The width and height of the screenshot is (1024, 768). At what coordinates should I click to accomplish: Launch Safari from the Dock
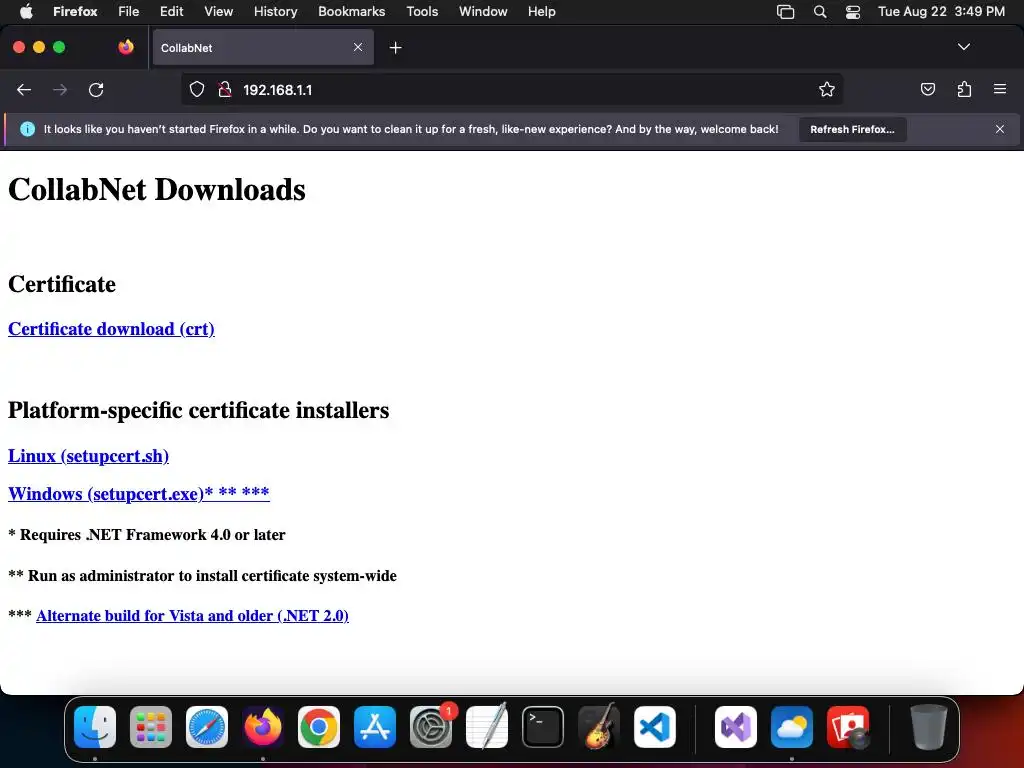click(207, 727)
